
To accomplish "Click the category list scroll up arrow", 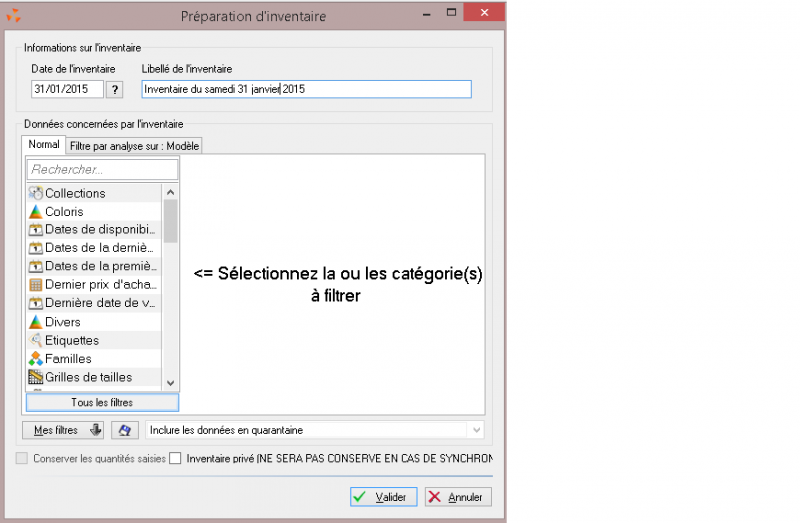I will (x=170, y=192).
